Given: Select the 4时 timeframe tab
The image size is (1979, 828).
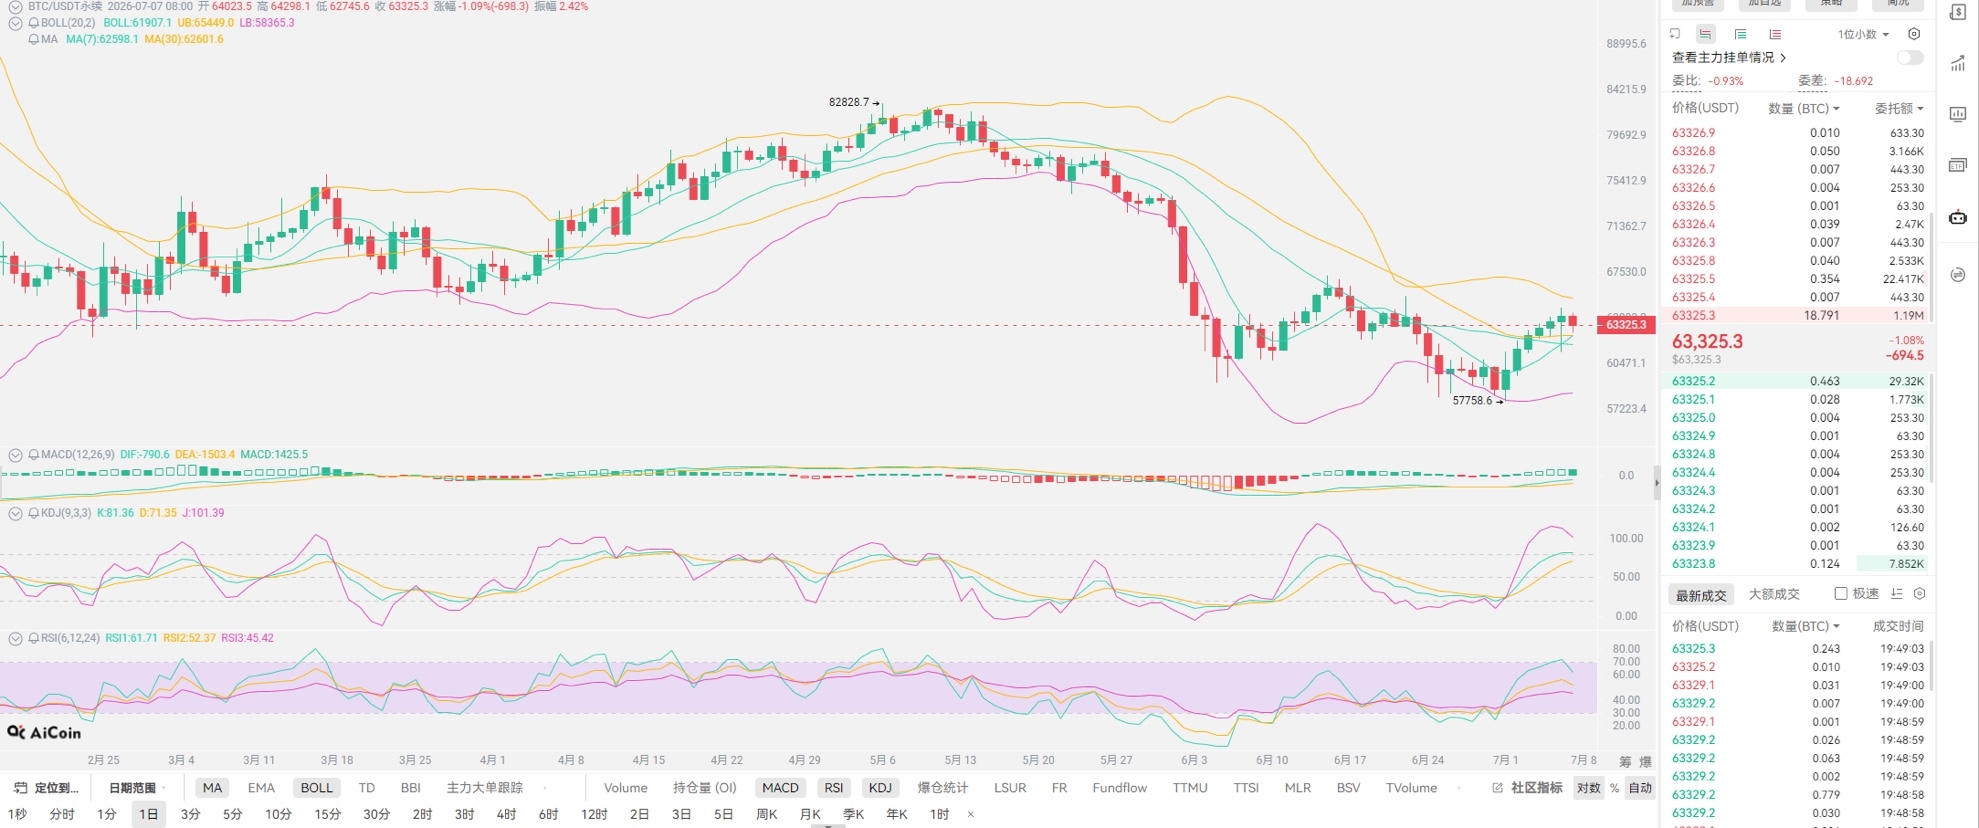Looking at the screenshot, I should coord(506,815).
